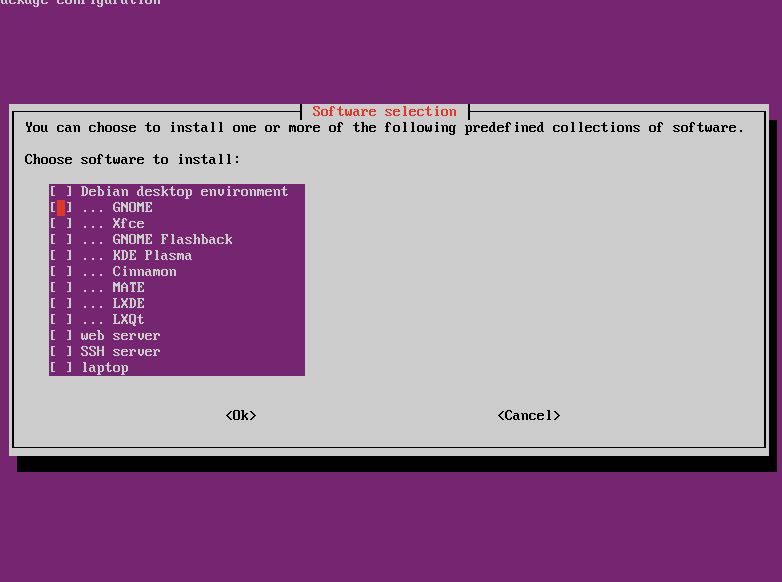Screen dimensions: 782x582
Task: Toggle the GNOME checkbox
Action: coord(61,207)
